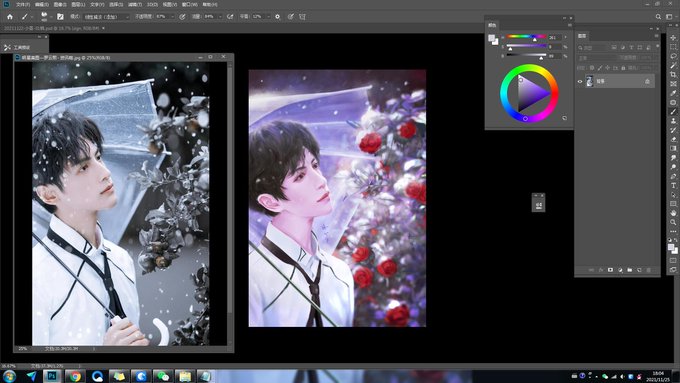
Task: Open smoothing options gear icon
Action: pyautogui.click(x=278, y=16)
